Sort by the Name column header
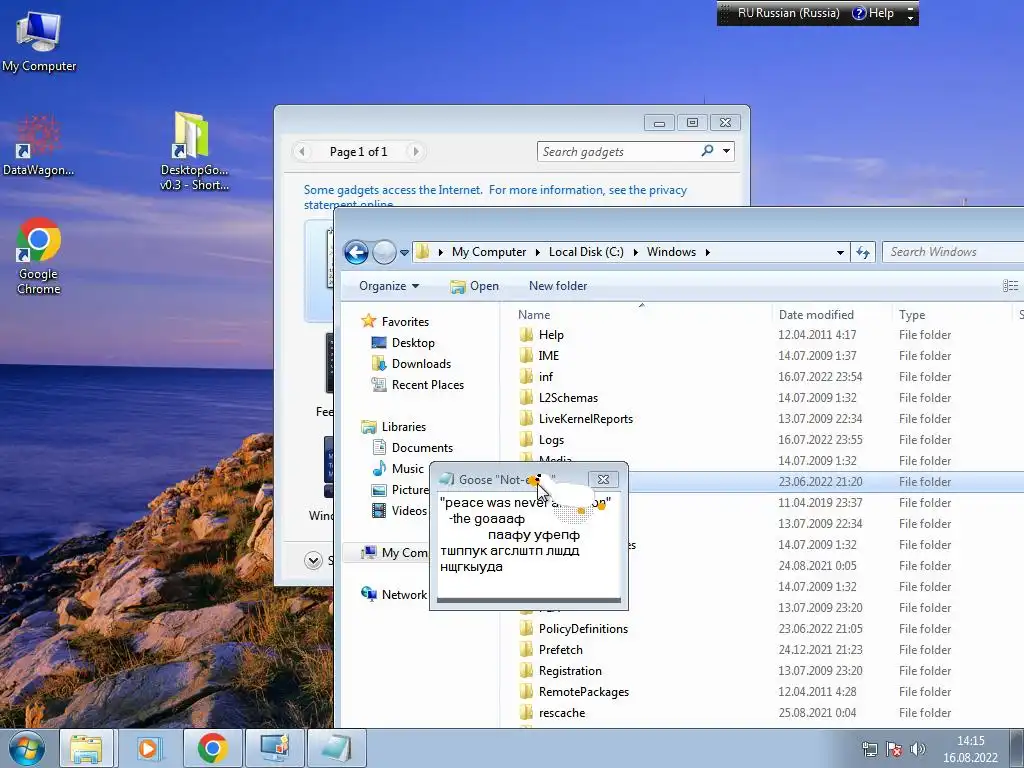Viewport: 1024px width, 768px height. (x=643, y=315)
